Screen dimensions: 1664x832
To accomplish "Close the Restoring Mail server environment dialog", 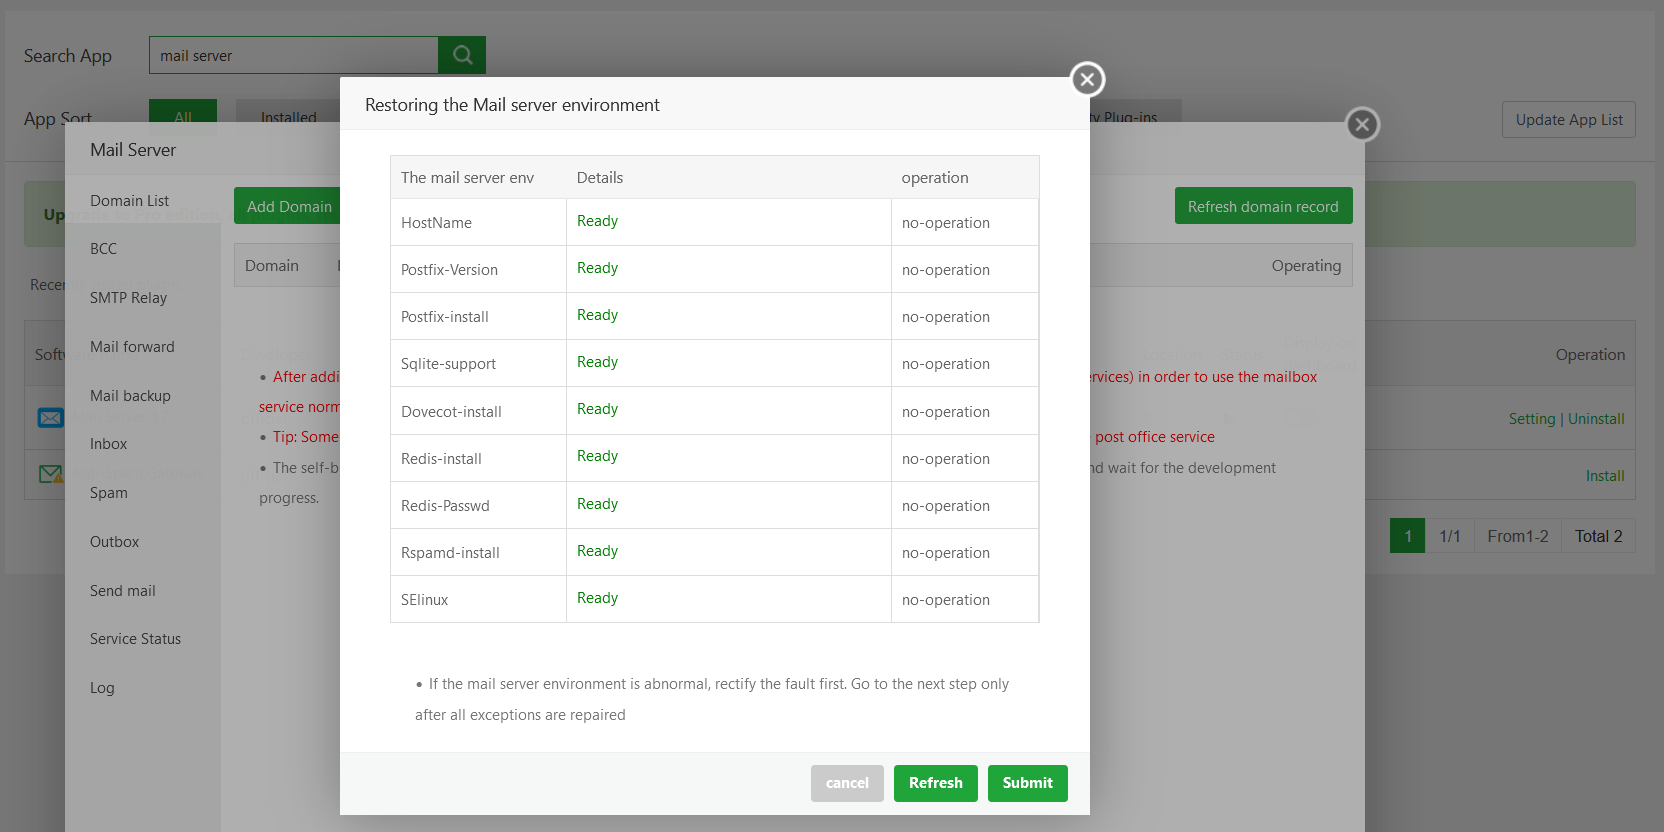I will click(1087, 79).
